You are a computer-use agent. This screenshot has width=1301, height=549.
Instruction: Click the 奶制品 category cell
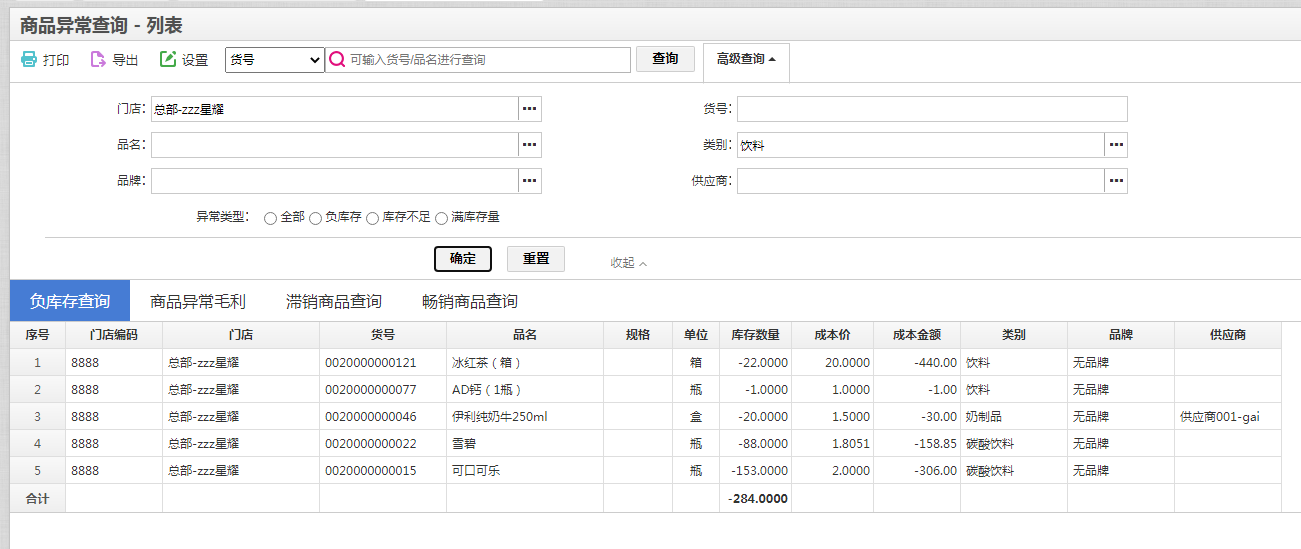(x=1014, y=416)
